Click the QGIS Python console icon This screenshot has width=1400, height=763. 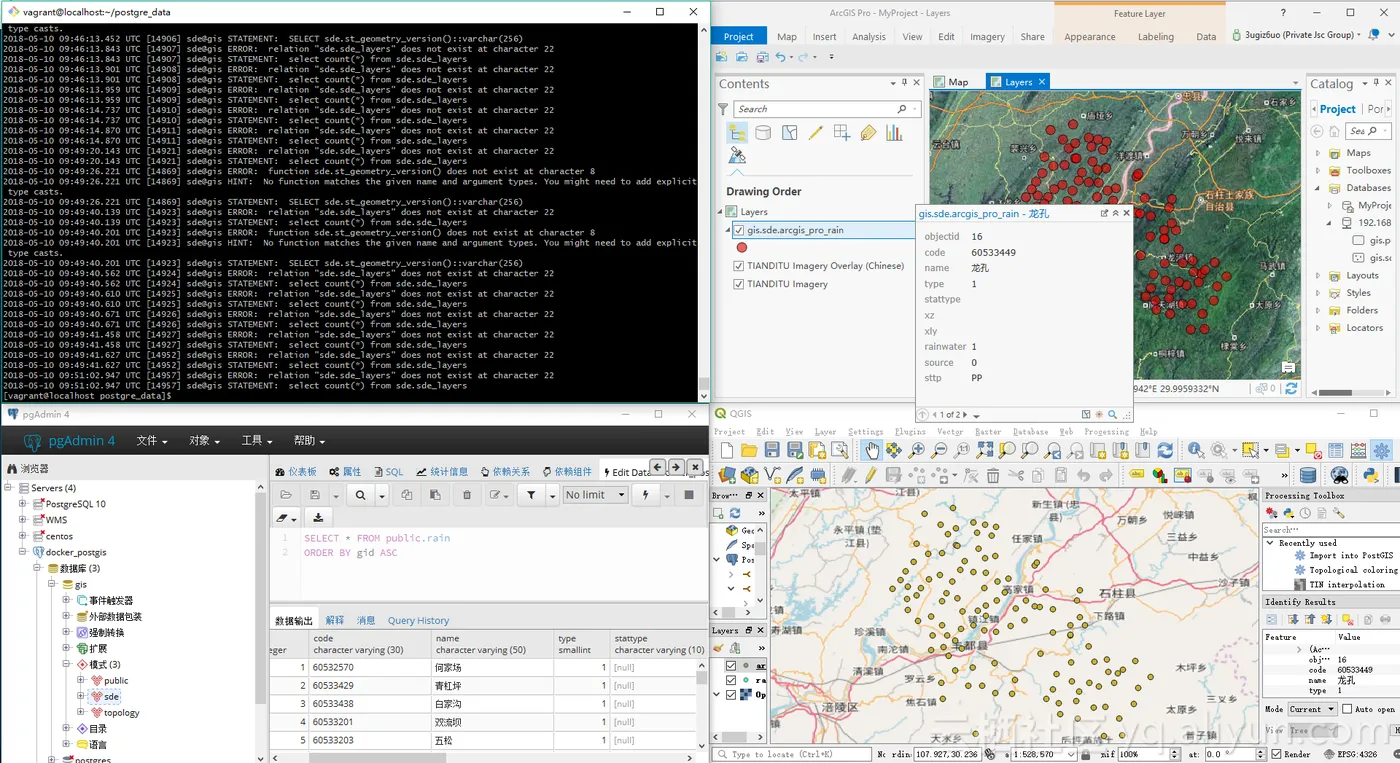(1370, 476)
